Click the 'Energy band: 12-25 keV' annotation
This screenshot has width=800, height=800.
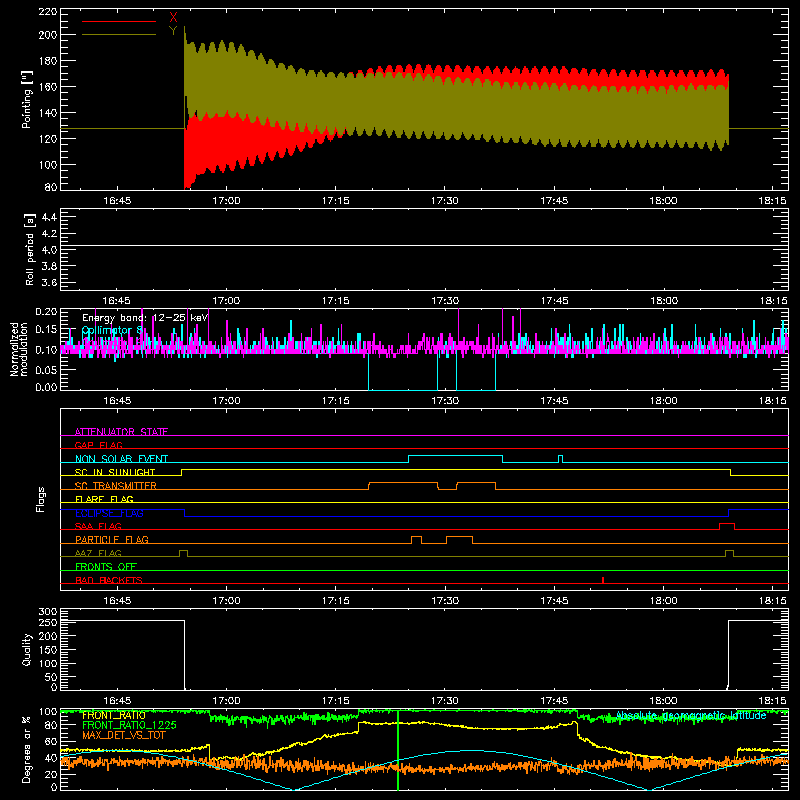point(145,318)
